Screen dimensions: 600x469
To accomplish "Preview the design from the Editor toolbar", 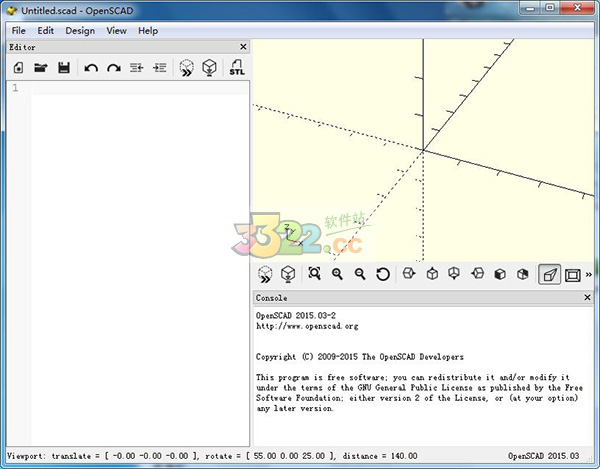I will (186, 68).
